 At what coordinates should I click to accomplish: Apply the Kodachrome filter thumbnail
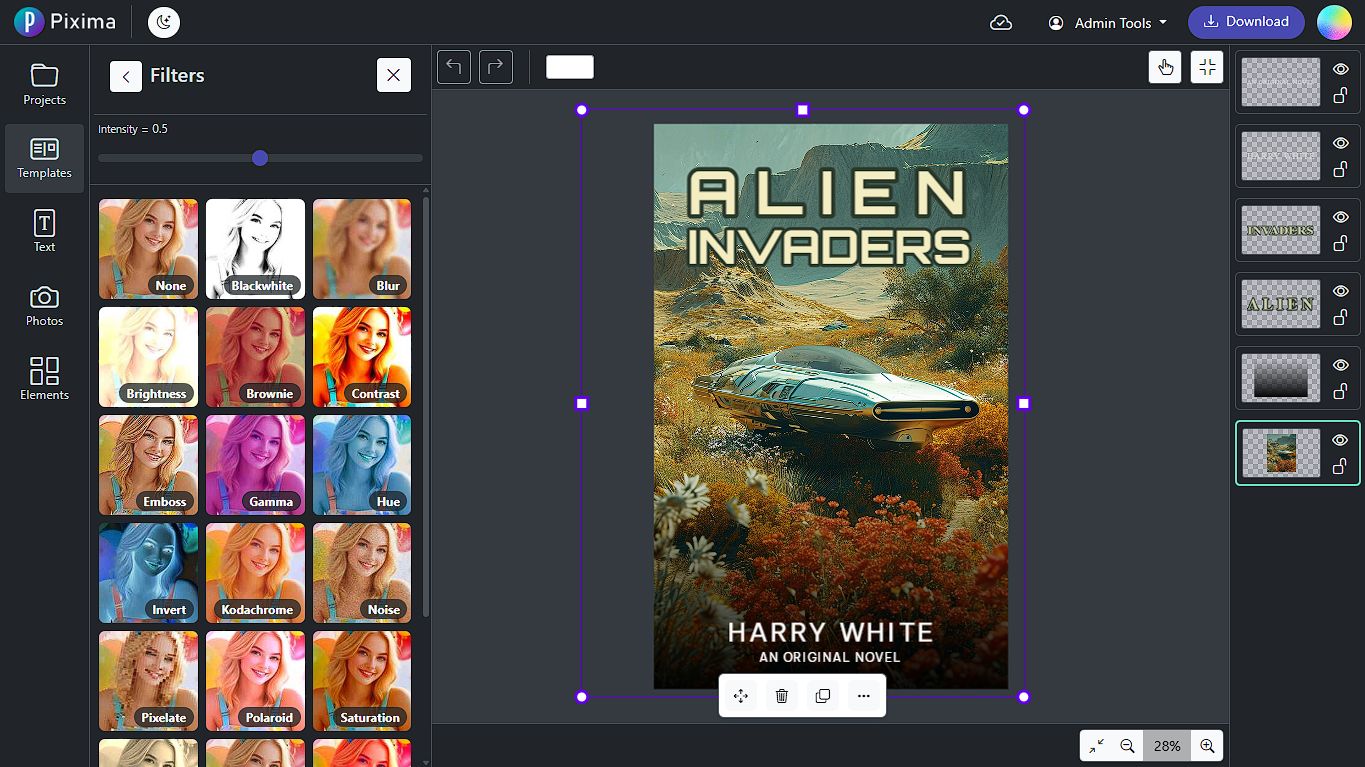[x=256, y=573]
